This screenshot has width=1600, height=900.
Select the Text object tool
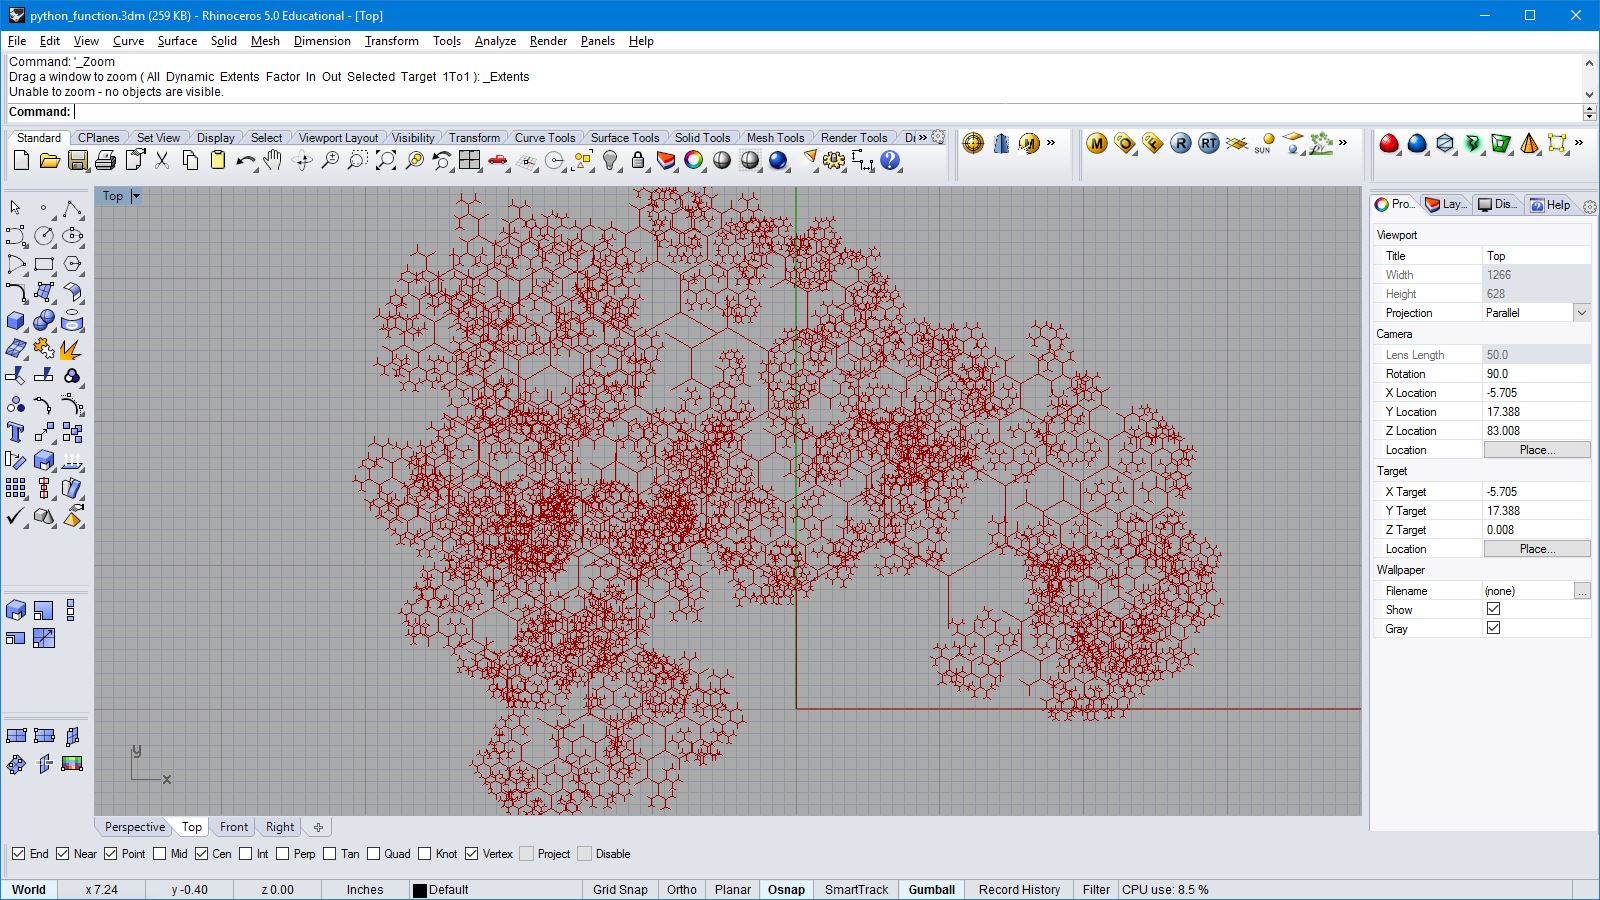click(x=16, y=433)
